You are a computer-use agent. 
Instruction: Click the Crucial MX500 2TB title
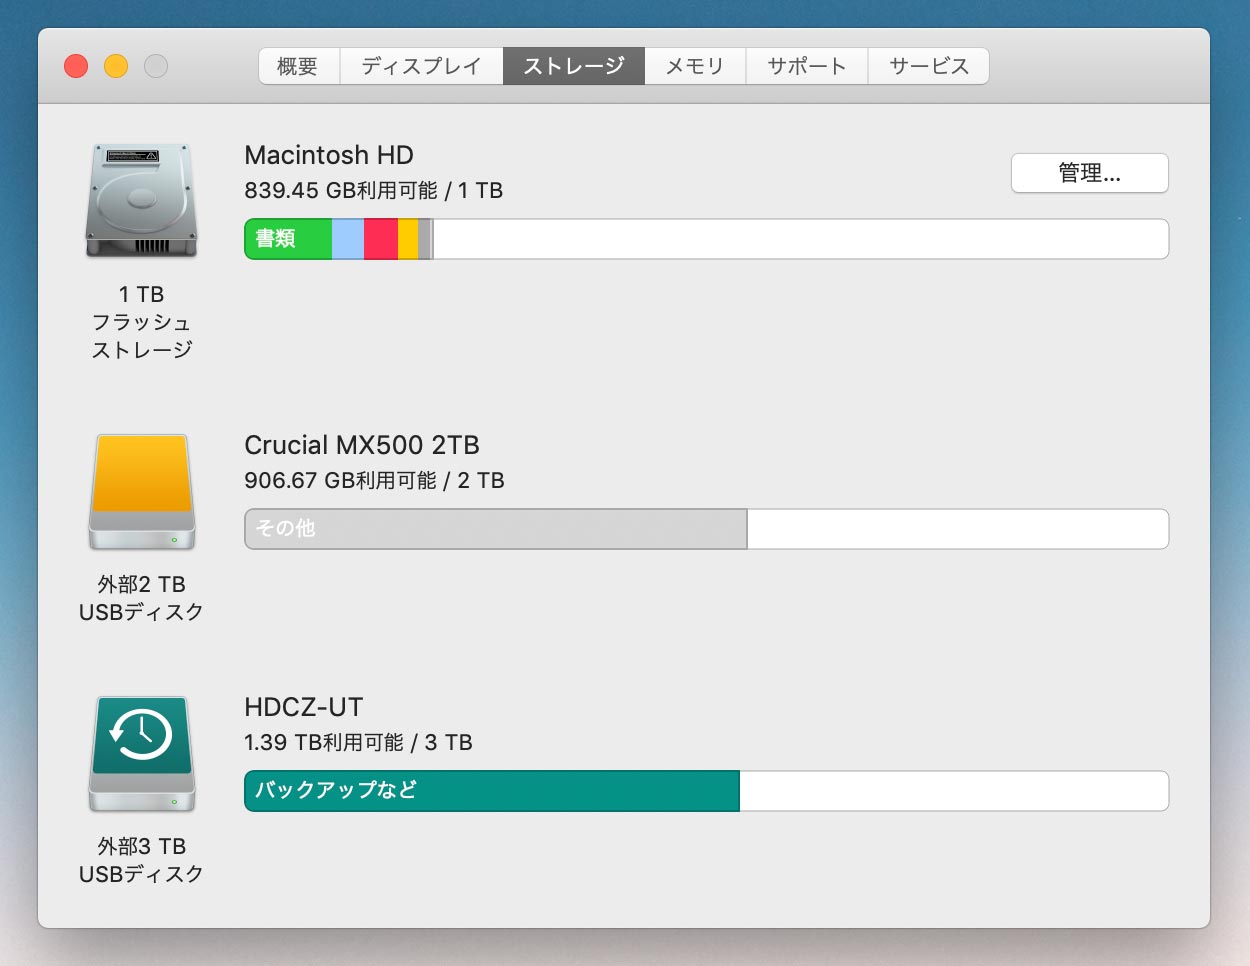[x=362, y=445]
